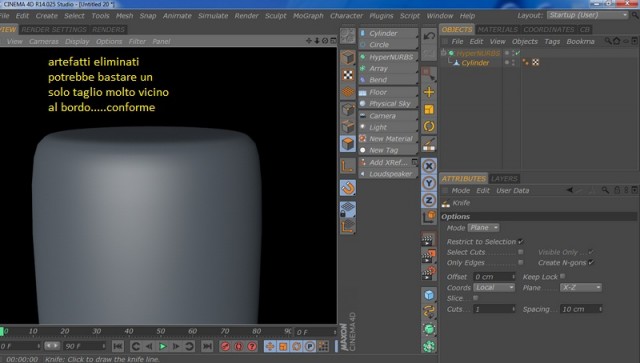Click the Physical Sky command button
The height and width of the screenshot is (363, 640).
click(388, 104)
